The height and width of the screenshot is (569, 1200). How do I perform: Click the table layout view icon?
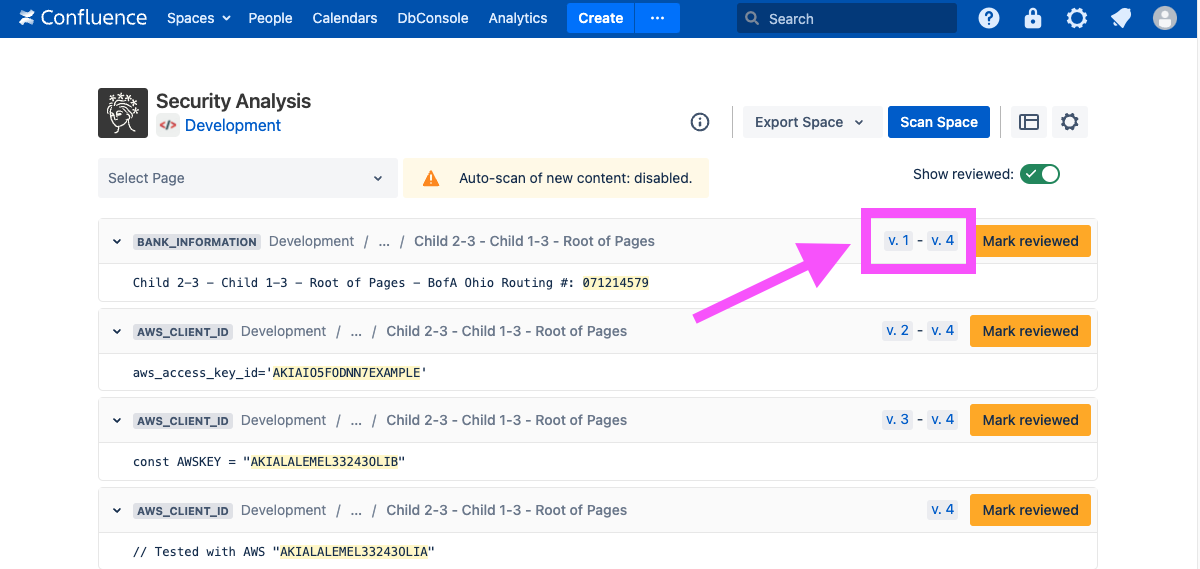(1029, 122)
